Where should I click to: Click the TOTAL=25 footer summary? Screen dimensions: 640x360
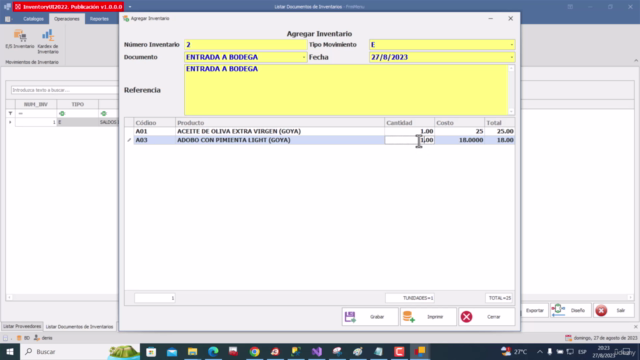point(500,298)
